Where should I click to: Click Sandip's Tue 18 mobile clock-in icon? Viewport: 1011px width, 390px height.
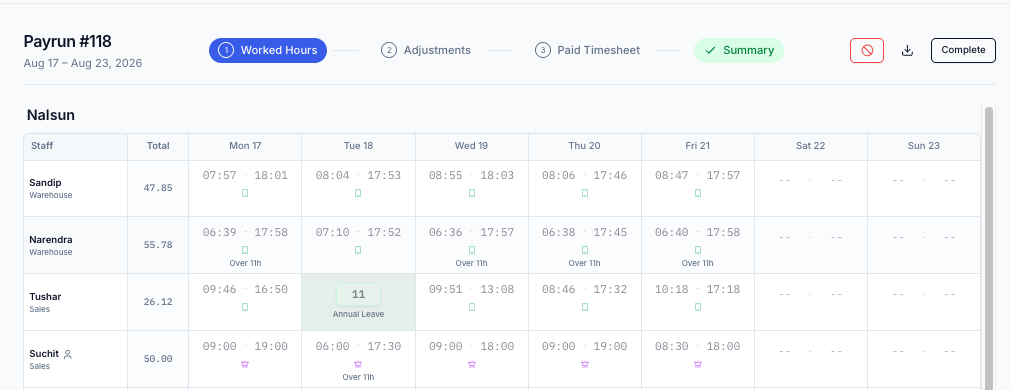point(358,193)
